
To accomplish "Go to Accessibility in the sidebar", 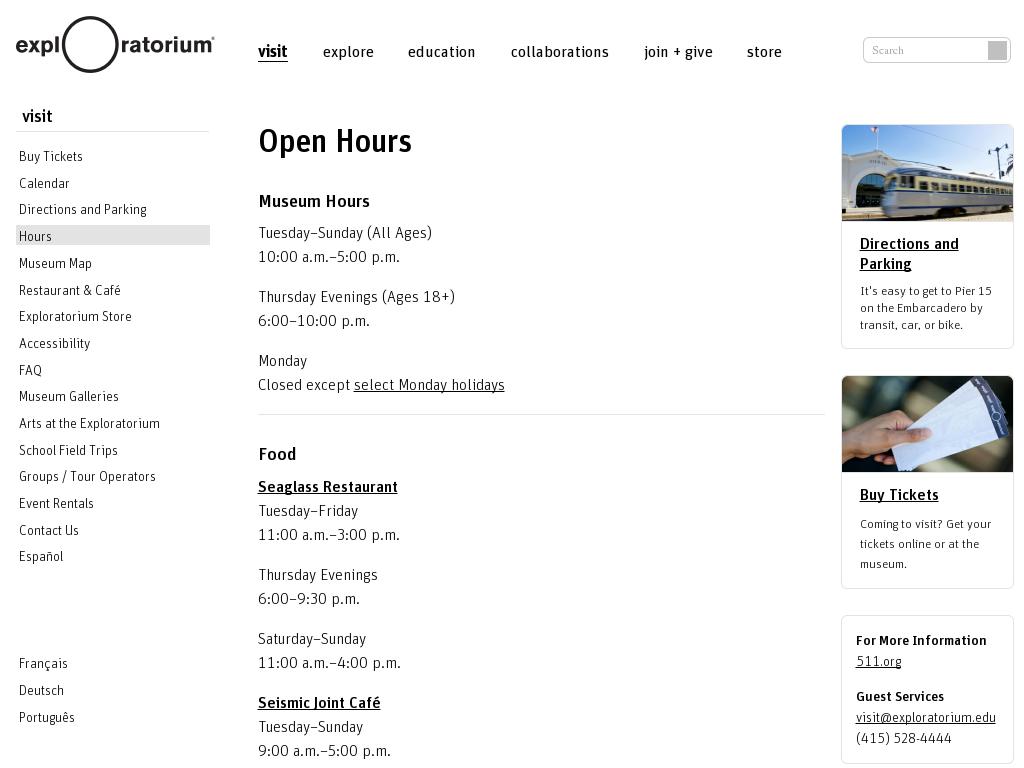I will (x=54, y=343).
